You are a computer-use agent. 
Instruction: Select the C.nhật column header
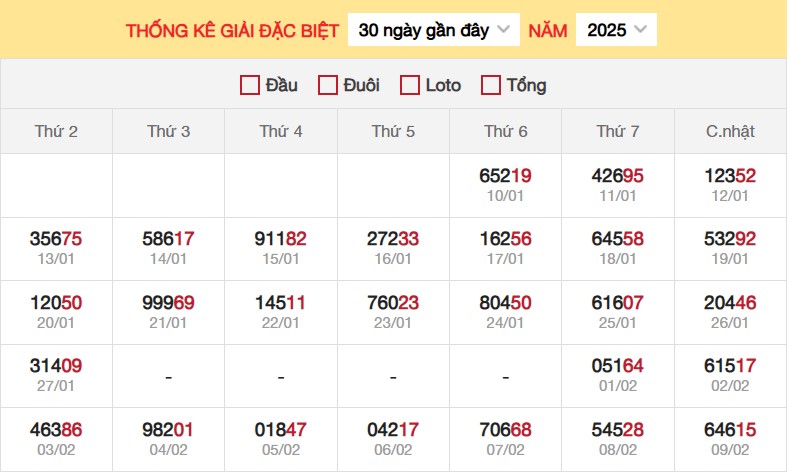click(731, 131)
